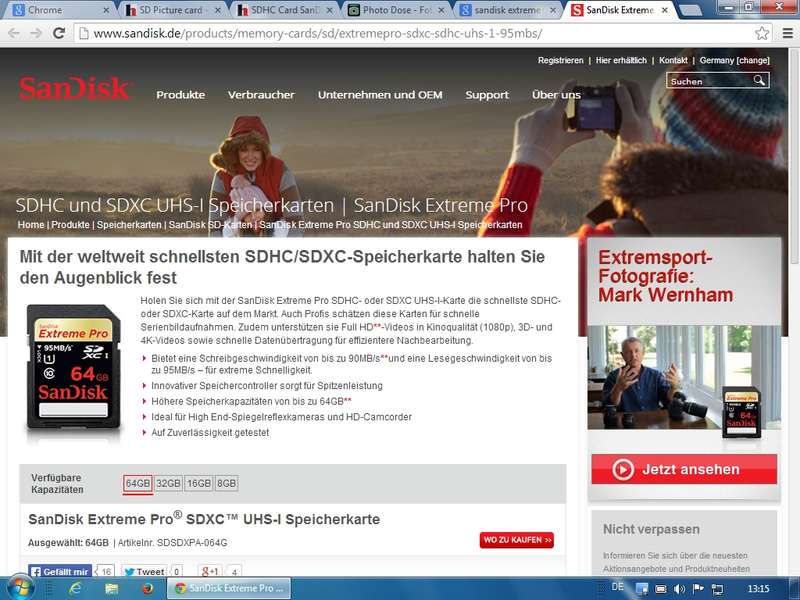Screen dimensions: 800x600
Task: Click the search magnifier icon on SanDisk site
Action: click(x=760, y=81)
